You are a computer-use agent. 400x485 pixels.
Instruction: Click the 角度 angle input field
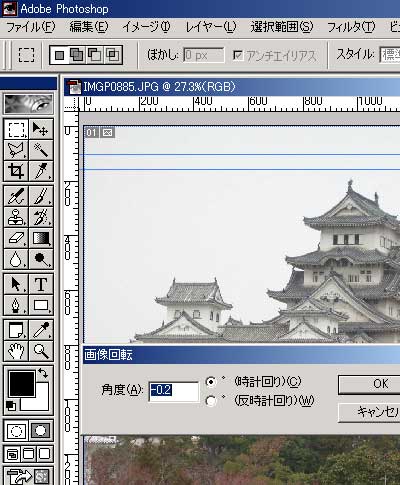click(174, 391)
